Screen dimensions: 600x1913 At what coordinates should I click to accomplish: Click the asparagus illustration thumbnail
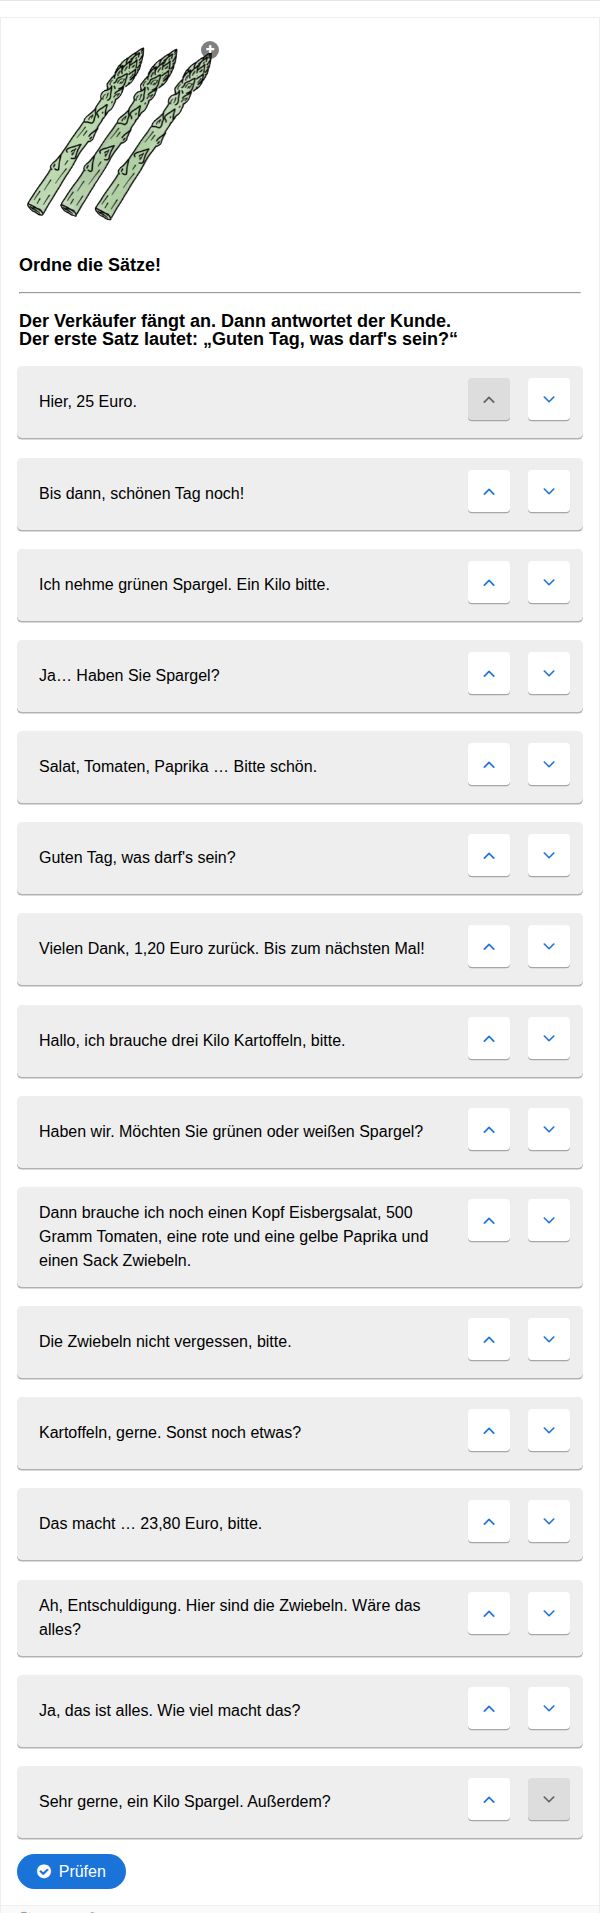[122, 132]
